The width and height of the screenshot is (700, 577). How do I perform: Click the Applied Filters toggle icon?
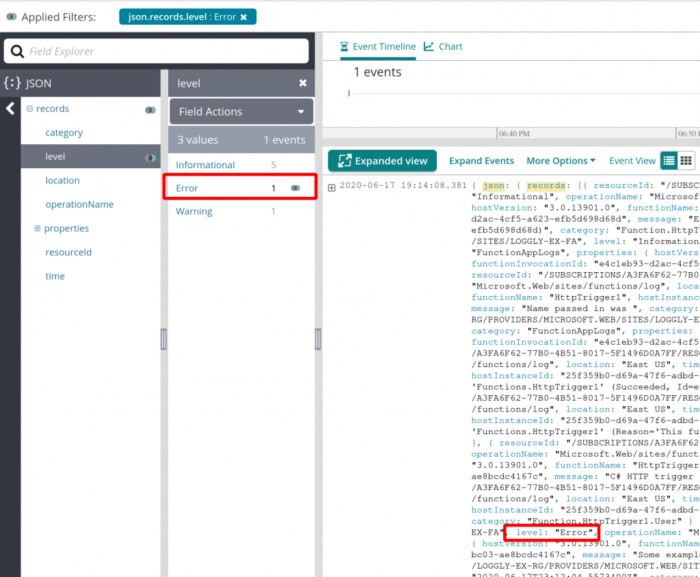click(x=11, y=16)
